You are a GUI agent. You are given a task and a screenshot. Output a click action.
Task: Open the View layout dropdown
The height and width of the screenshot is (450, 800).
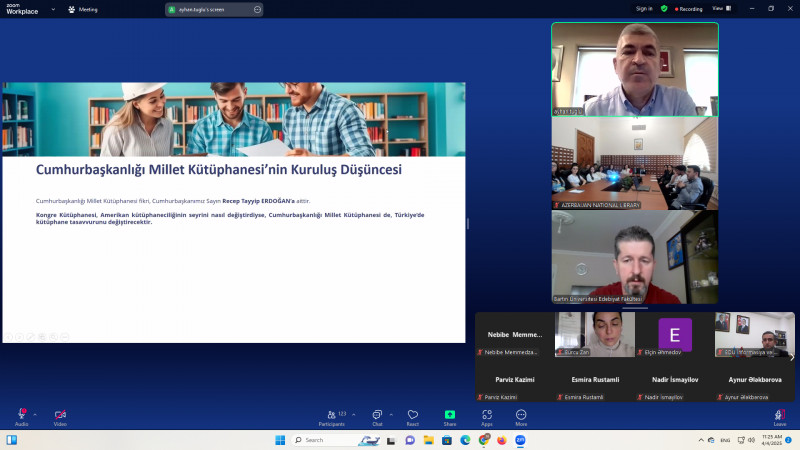pyautogui.click(x=718, y=8)
